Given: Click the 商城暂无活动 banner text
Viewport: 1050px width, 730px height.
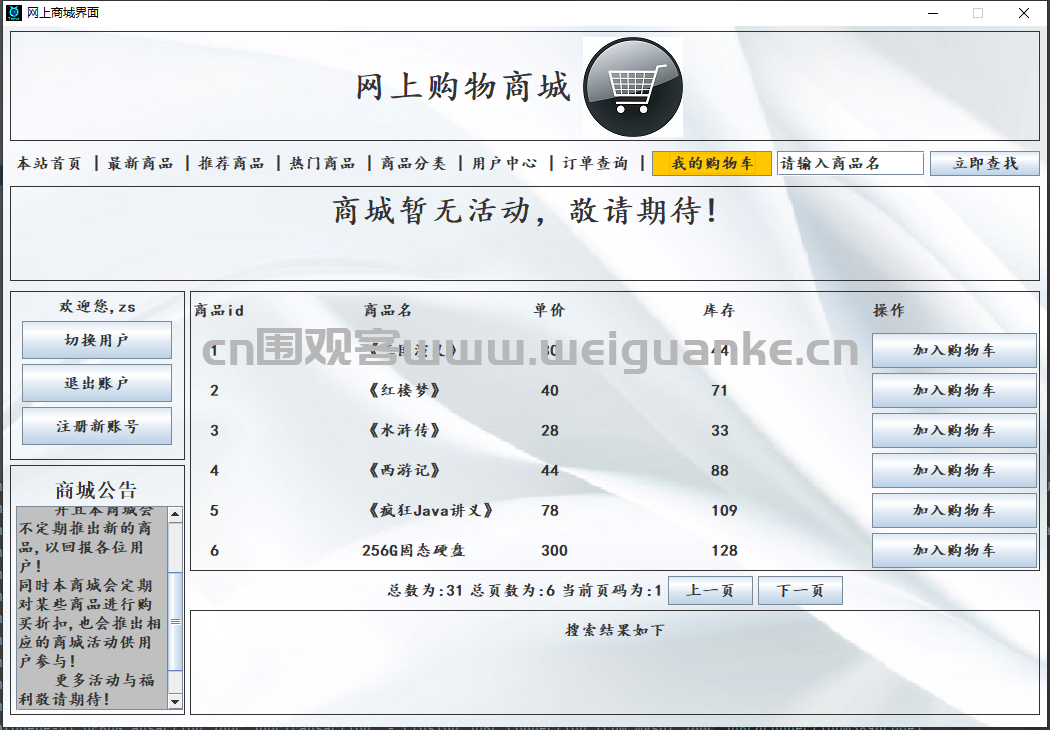Looking at the screenshot, I should point(526,211).
